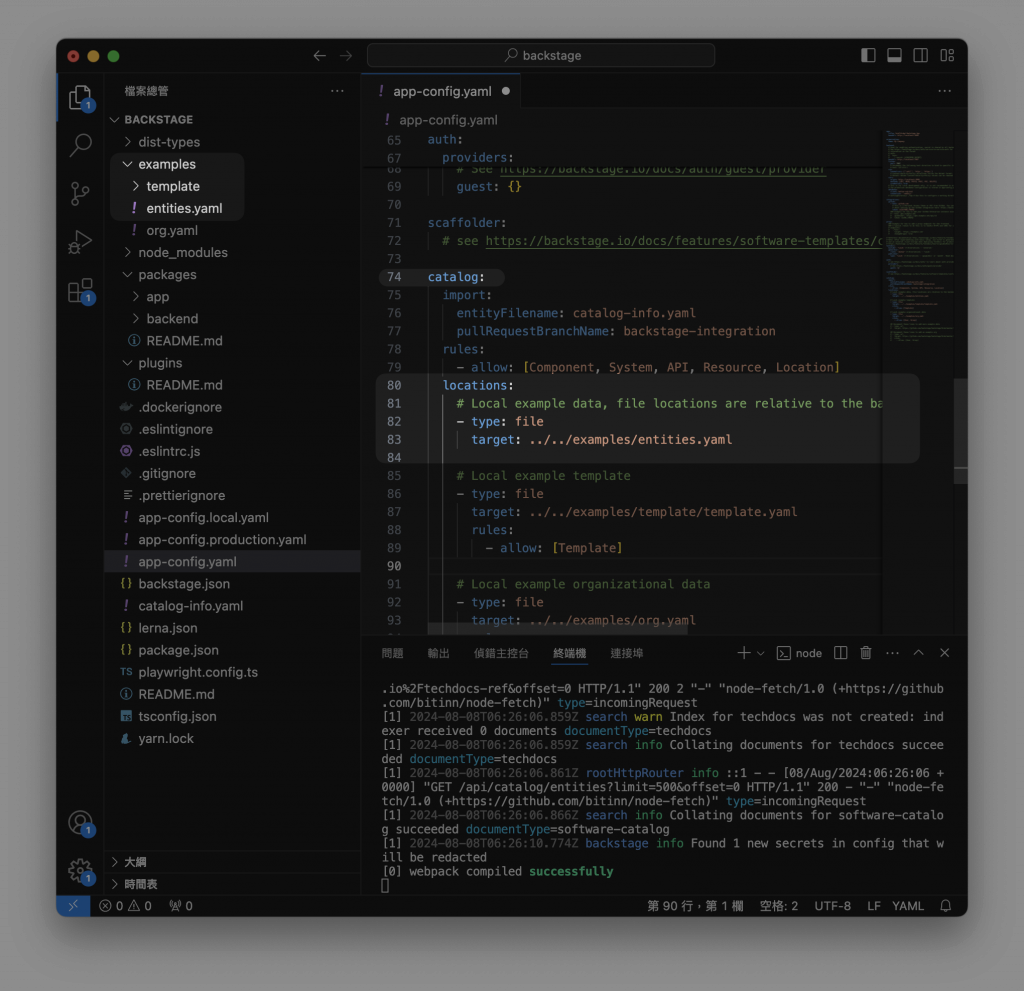This screenshot has width=1024, height=991.
Task: Go back with the left arrow
Action: point(319,56)
